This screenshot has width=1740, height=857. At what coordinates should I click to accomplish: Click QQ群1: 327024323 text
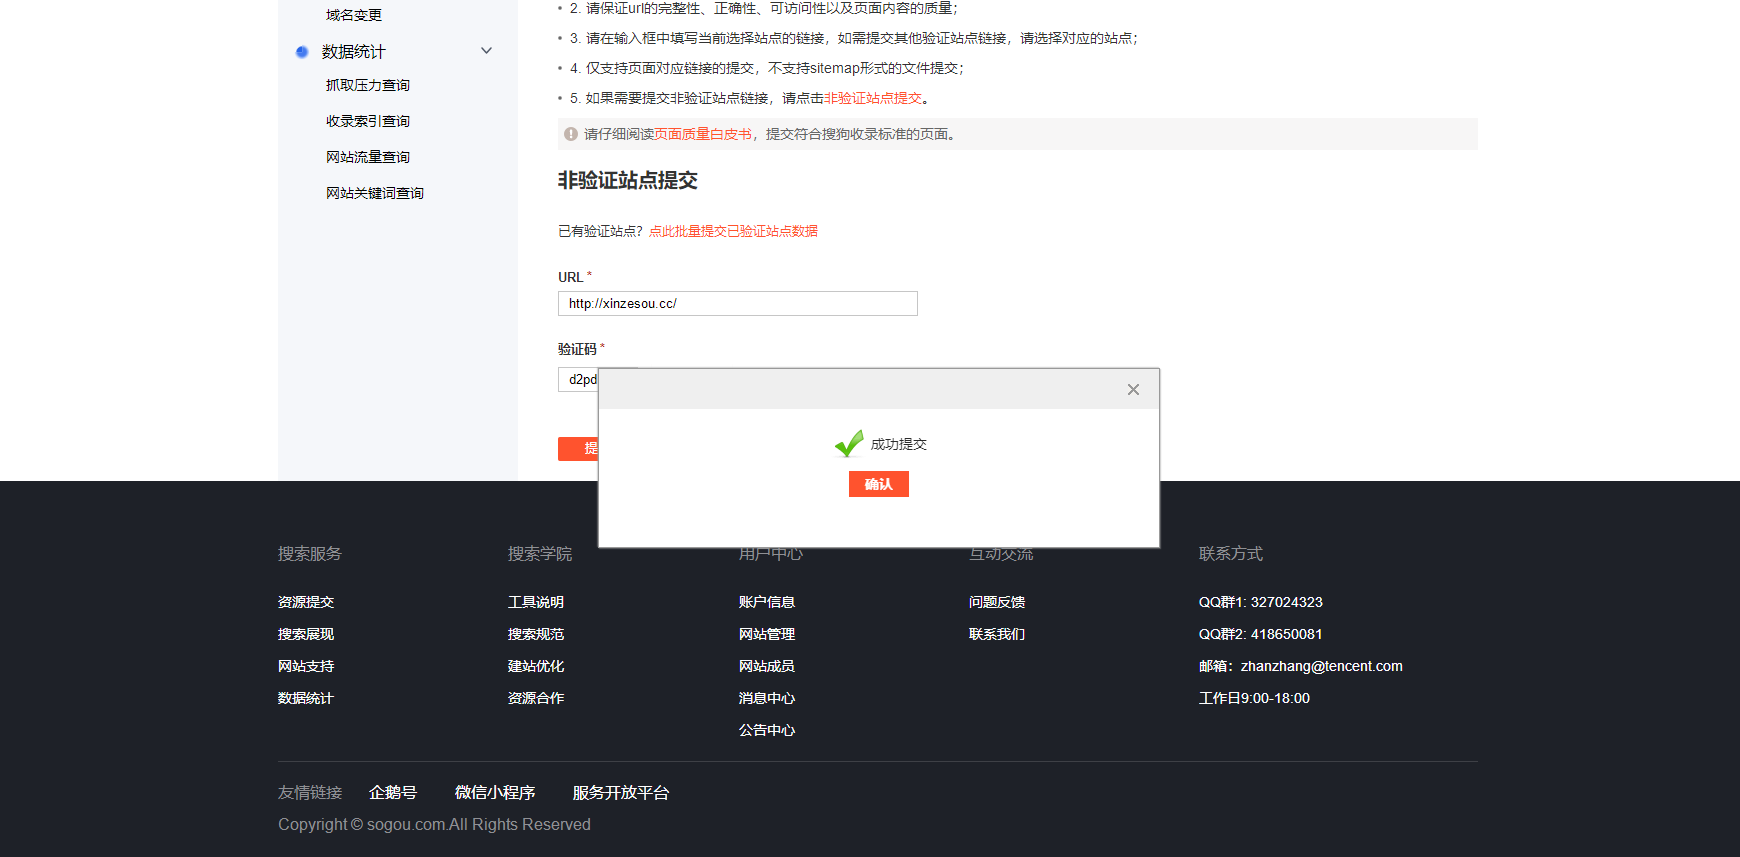point(1261,602)
